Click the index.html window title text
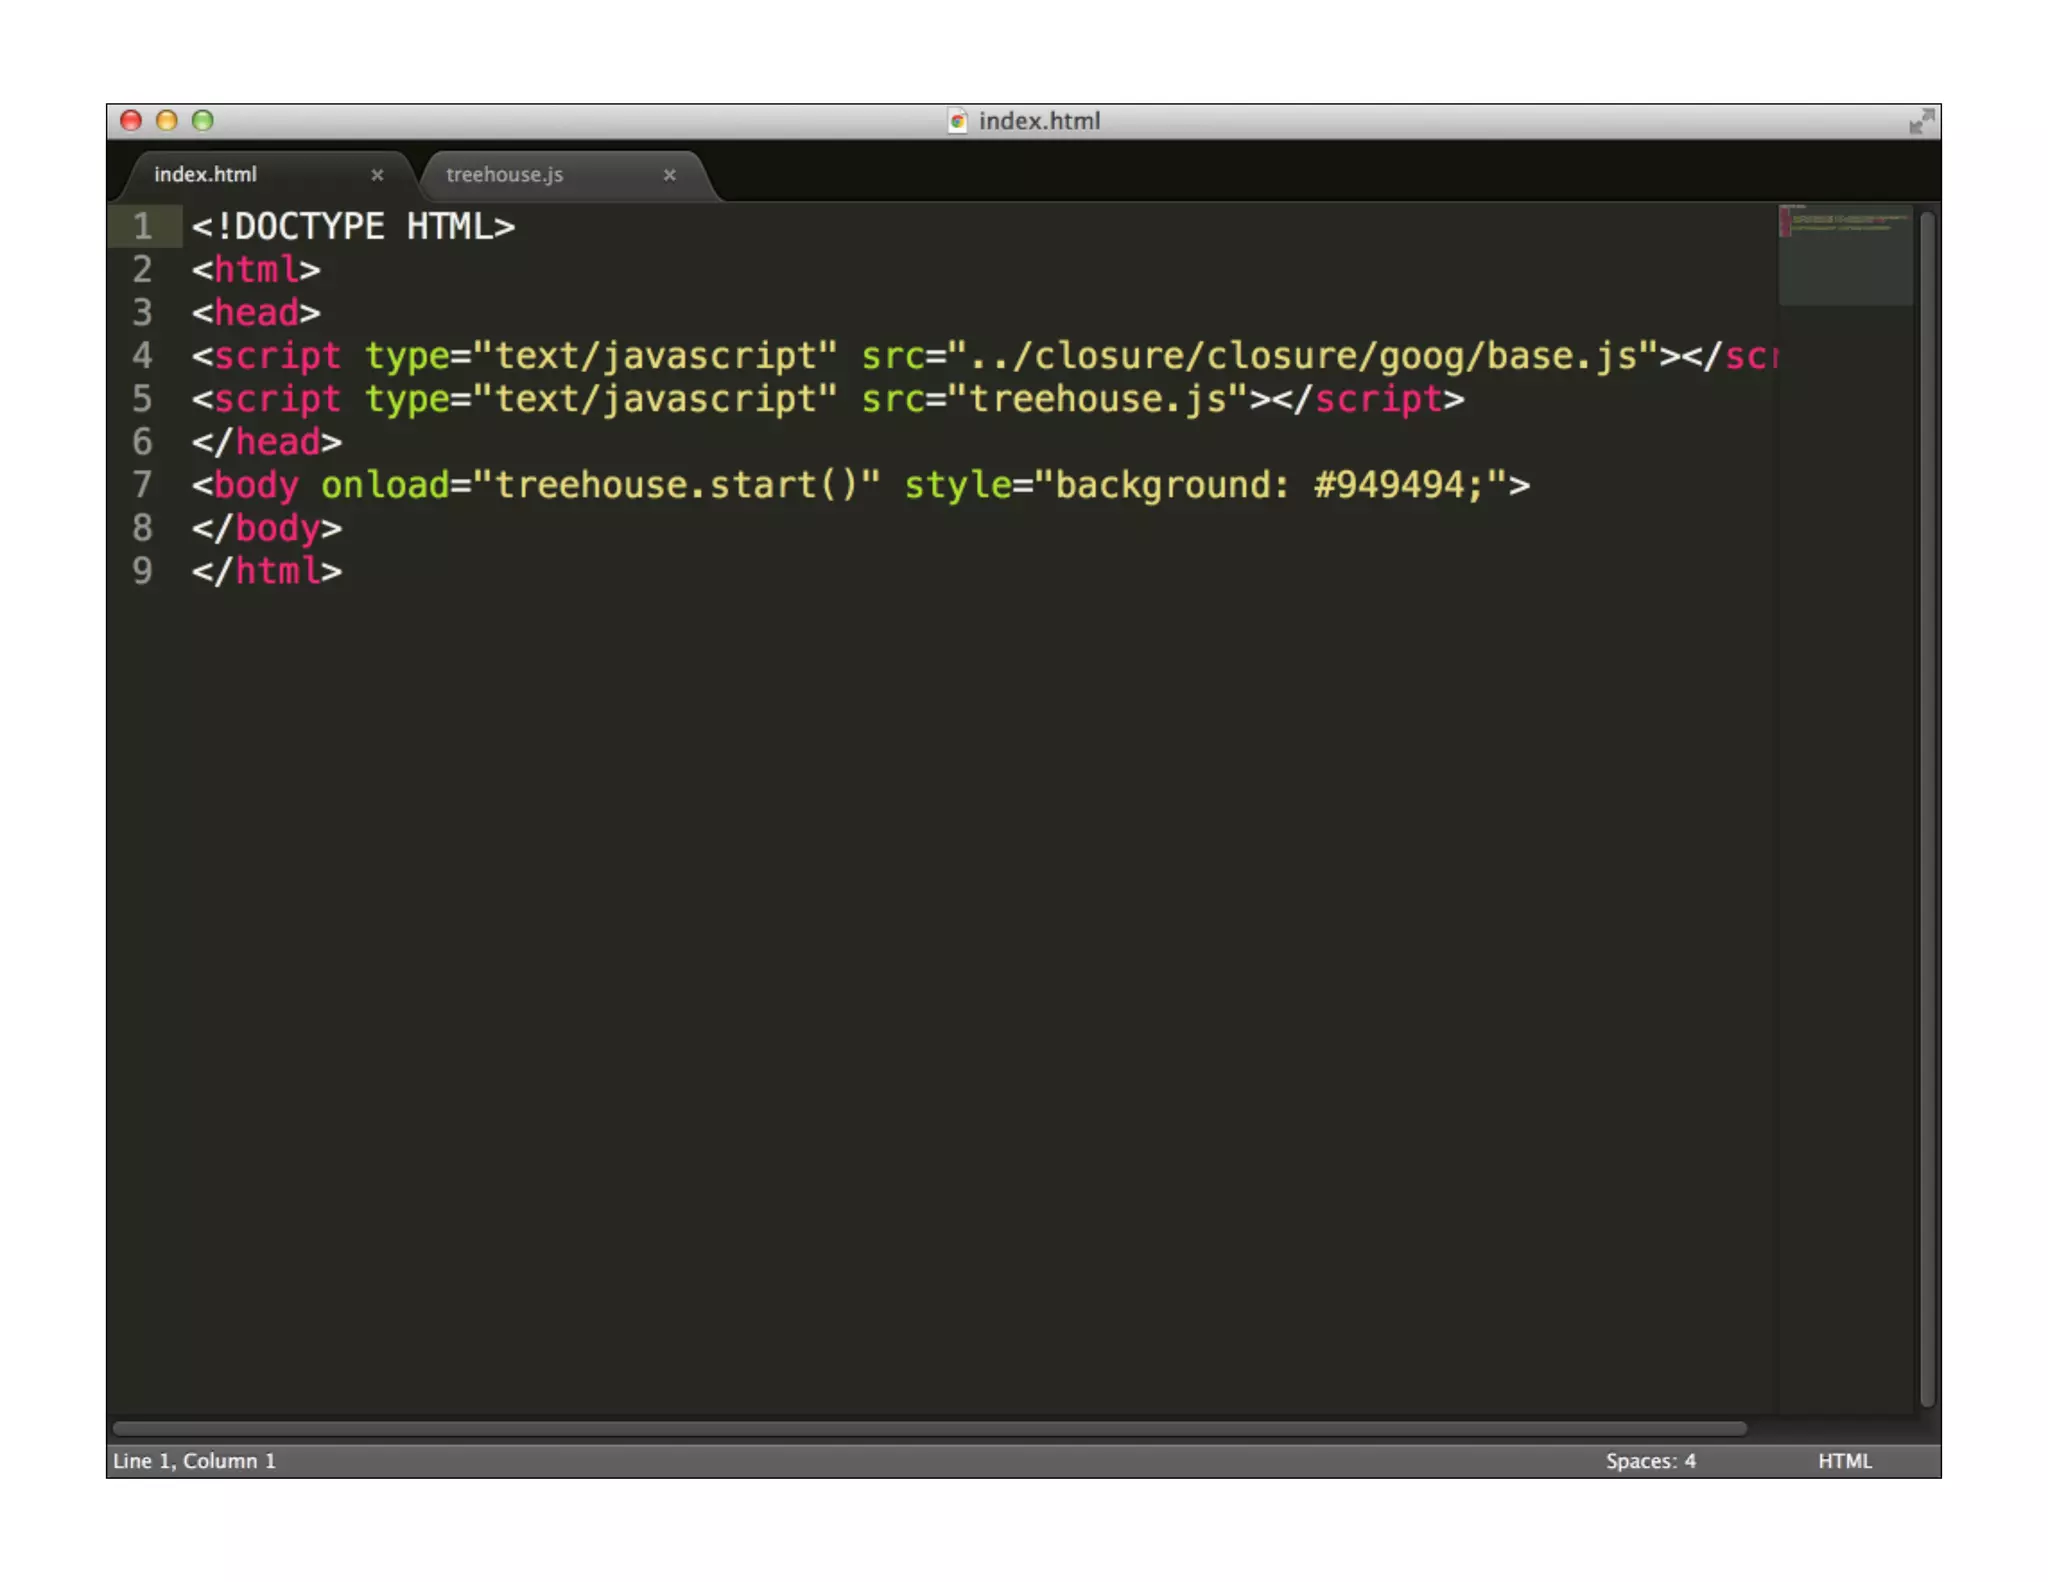This screenshot has width=2048, height=1582. pyautogui.click(x=1039, y=121)
